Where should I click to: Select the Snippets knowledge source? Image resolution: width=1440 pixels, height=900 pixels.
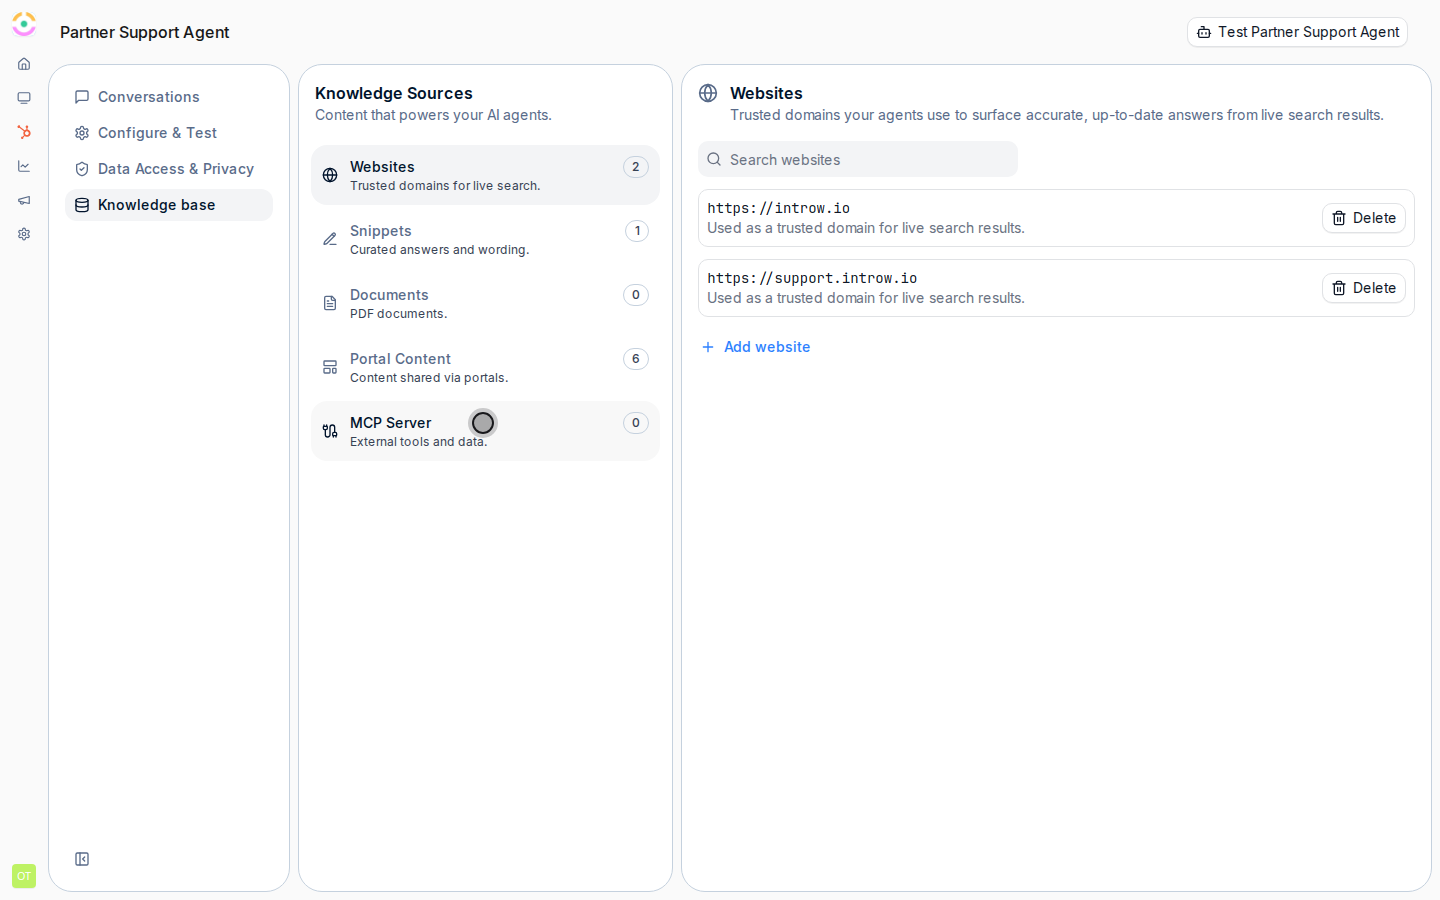(485, 239)
